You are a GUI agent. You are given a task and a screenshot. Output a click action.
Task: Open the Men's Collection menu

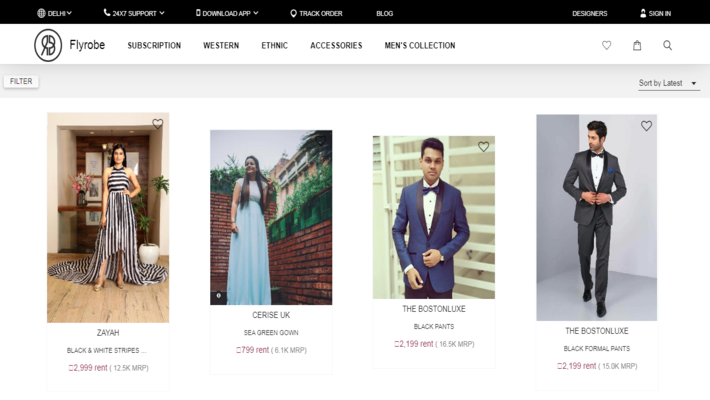coord(419,46)
